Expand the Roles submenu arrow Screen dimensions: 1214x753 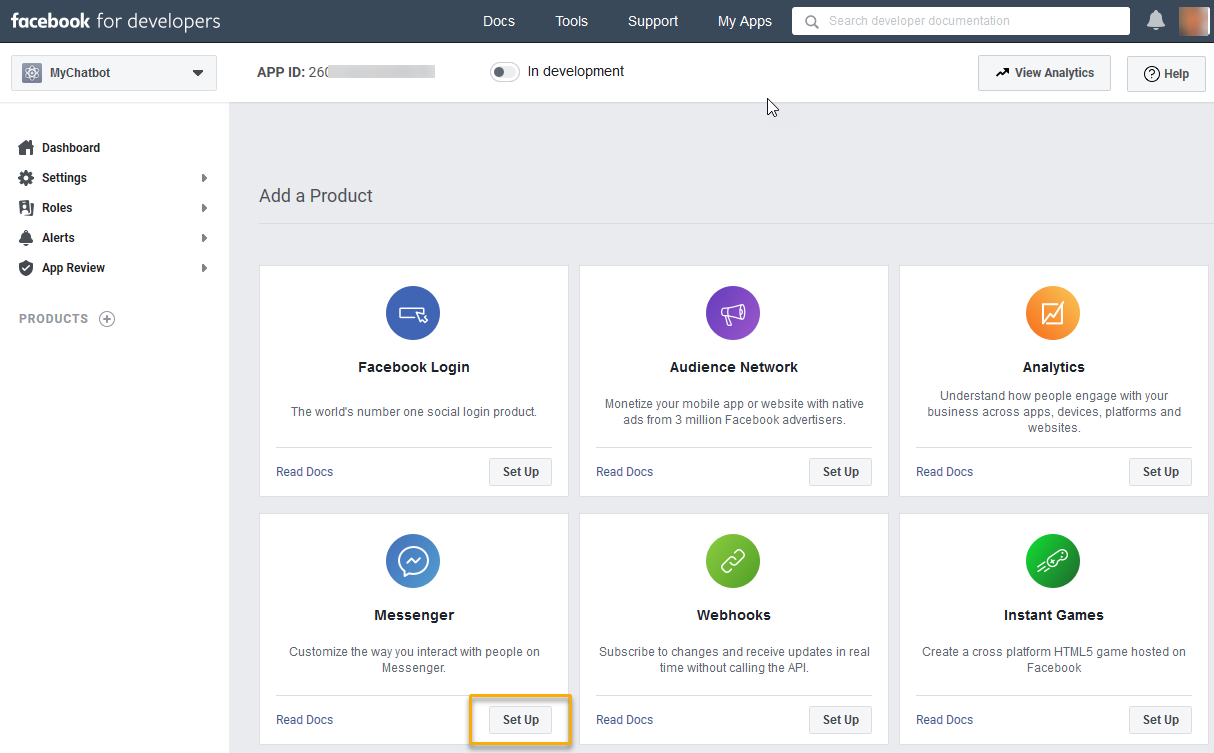tap(204, 208)
